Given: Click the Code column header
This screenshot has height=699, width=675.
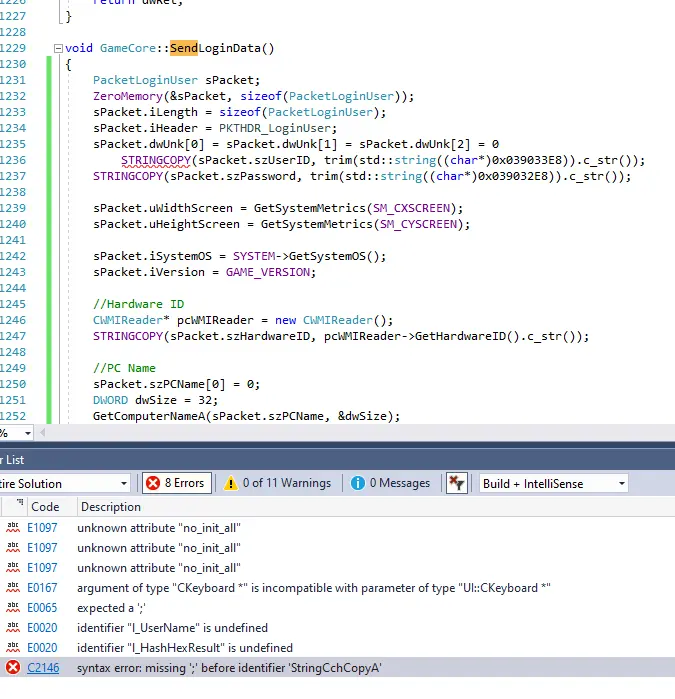Looking at the screenshot, I should [x=45, y=507].
